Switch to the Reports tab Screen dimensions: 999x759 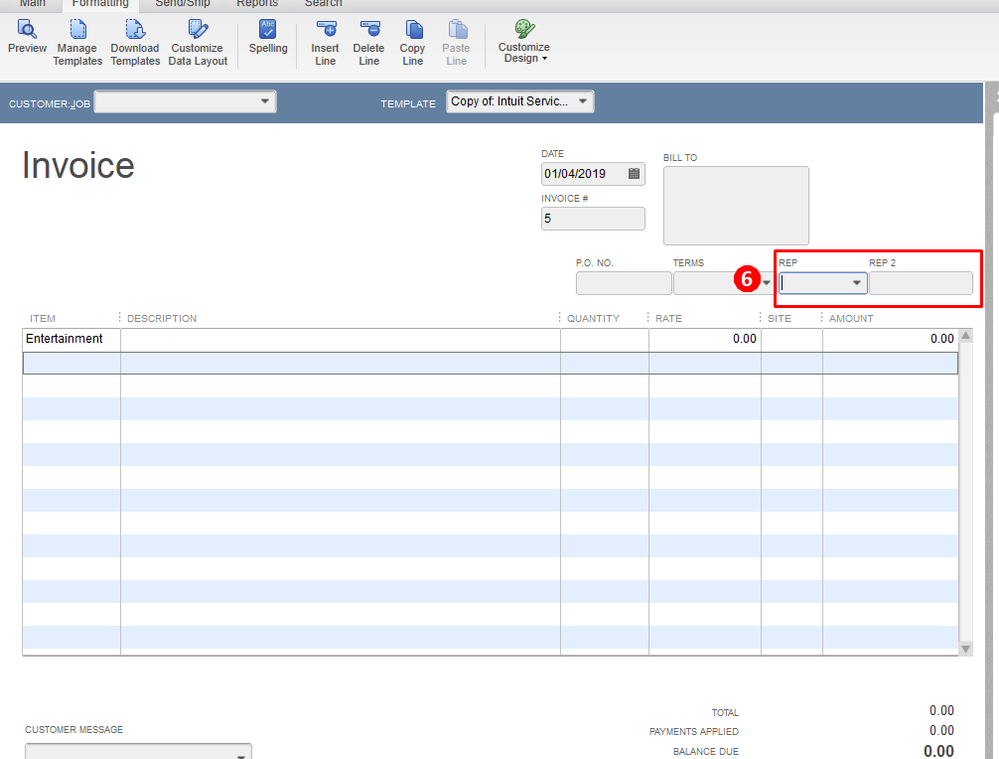[257, 3]
